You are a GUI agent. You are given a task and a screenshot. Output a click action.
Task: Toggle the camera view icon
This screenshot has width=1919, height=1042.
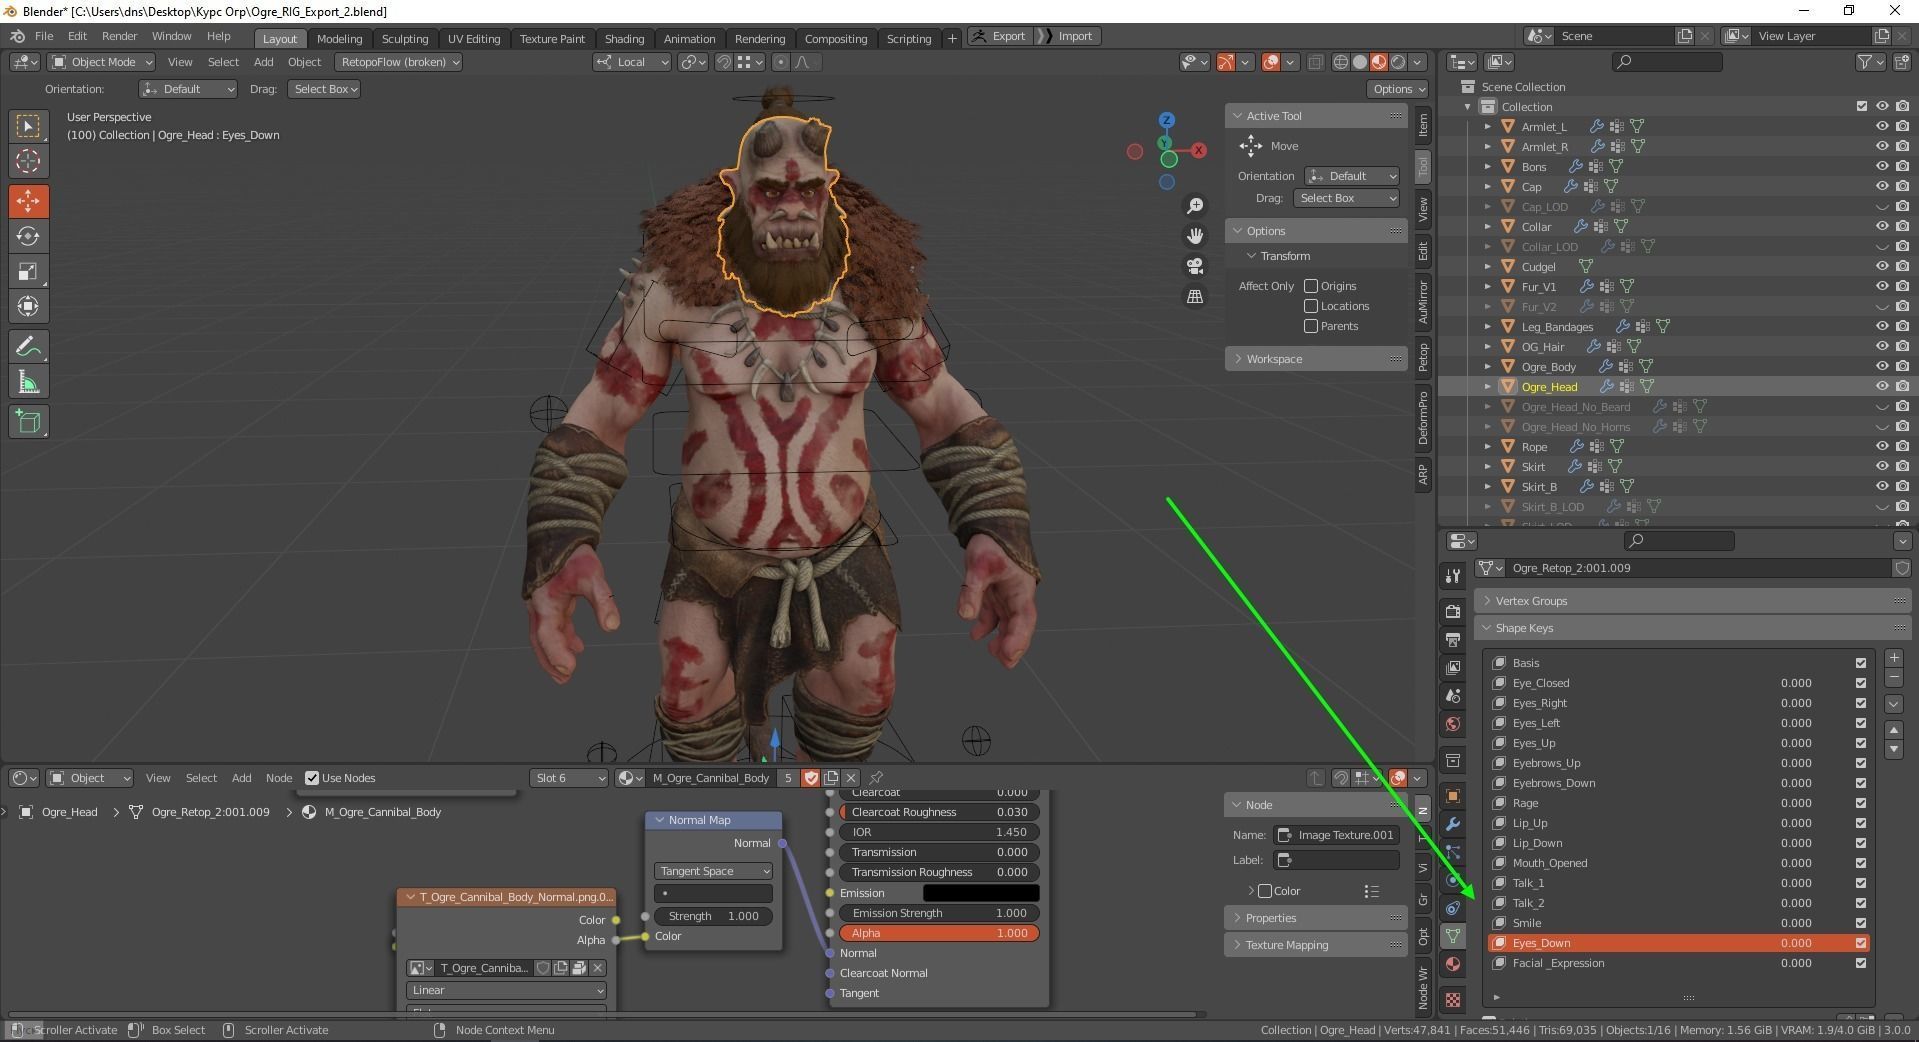coord(1195,266)
